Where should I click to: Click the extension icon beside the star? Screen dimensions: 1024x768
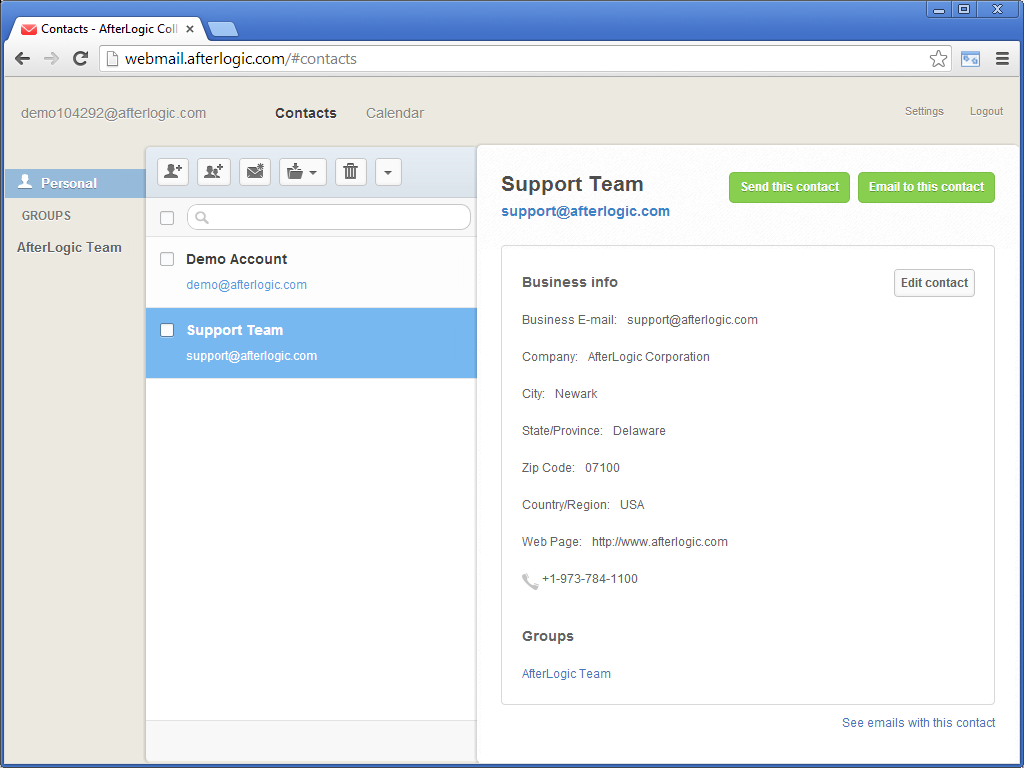(970, 59)
